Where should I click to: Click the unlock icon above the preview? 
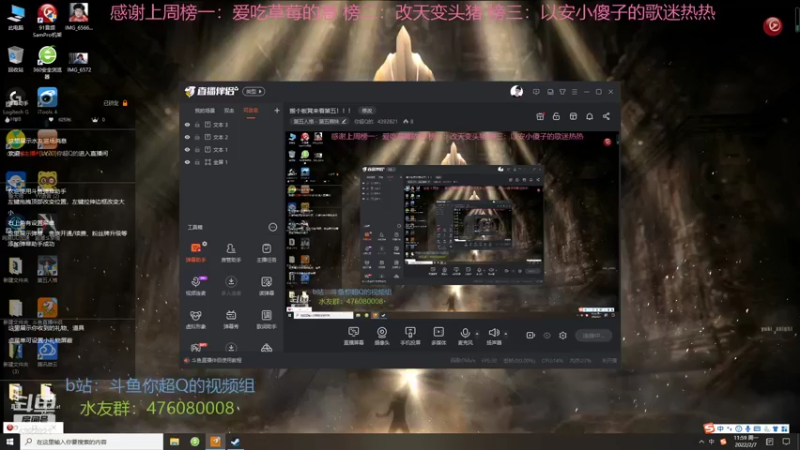tap(556, 116)
